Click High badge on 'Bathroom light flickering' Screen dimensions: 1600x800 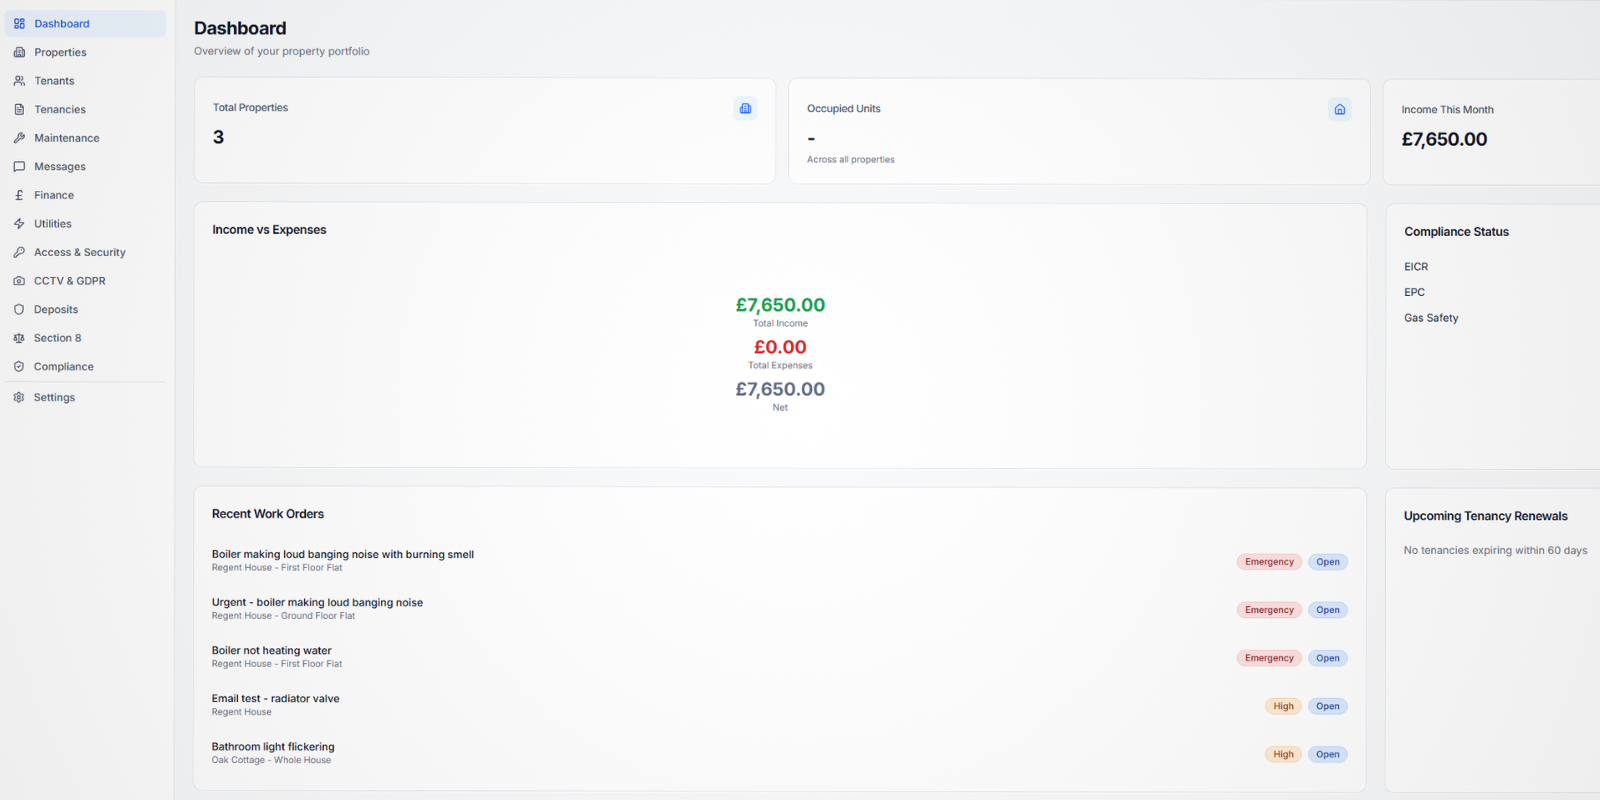click(1283, 754)
